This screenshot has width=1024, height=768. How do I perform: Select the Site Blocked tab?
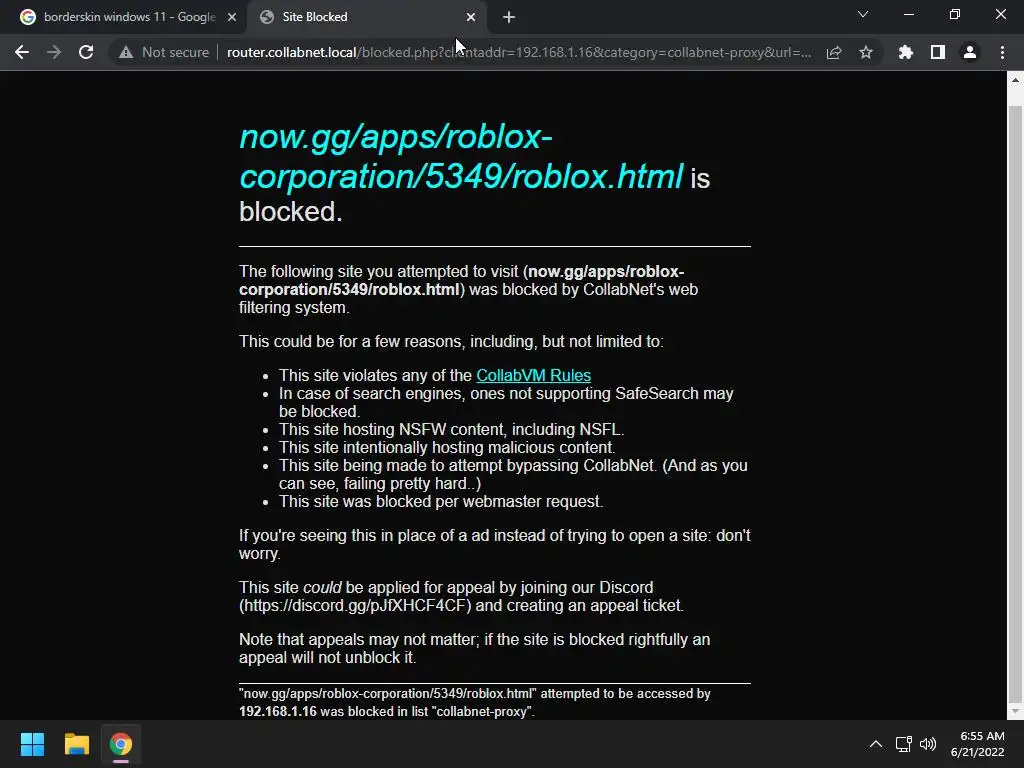[x=366, y=17]
